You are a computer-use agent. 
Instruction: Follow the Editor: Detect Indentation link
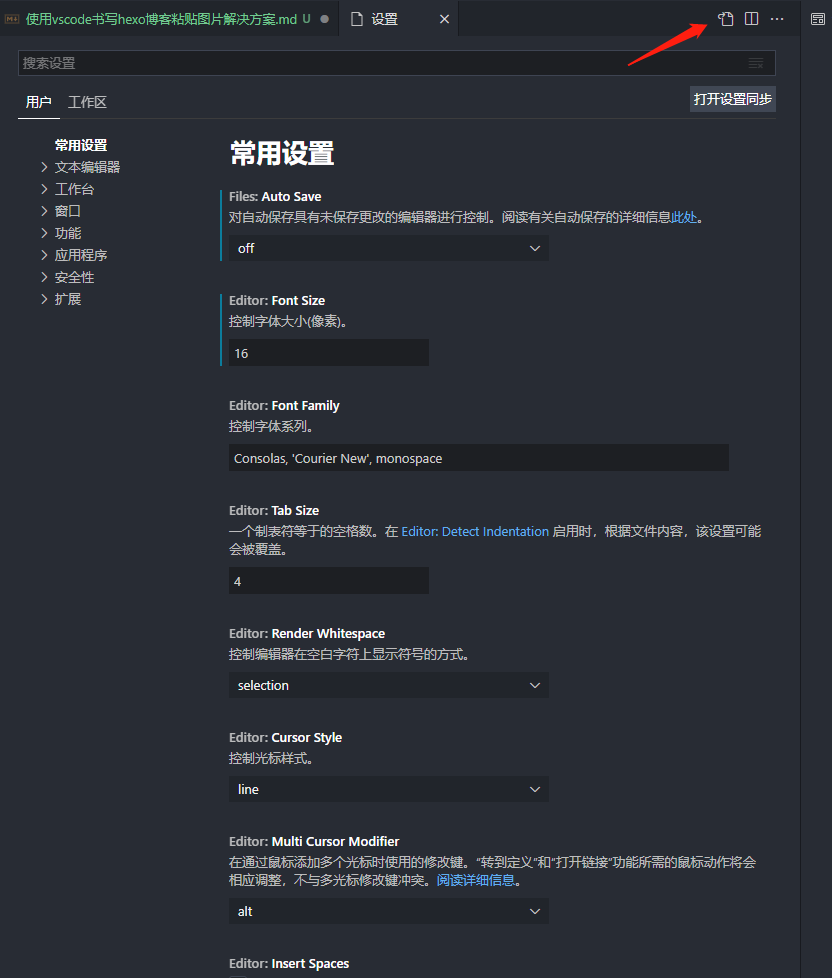(475, 532)
